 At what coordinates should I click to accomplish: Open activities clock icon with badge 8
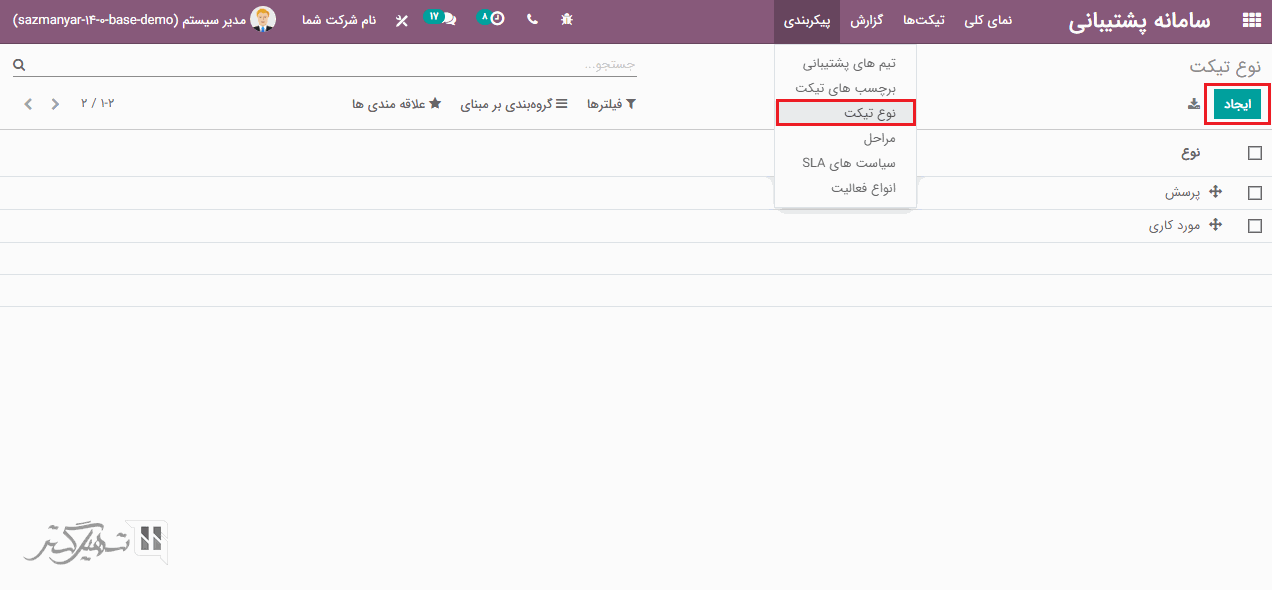pyautogui.click(x=493, y=19)
